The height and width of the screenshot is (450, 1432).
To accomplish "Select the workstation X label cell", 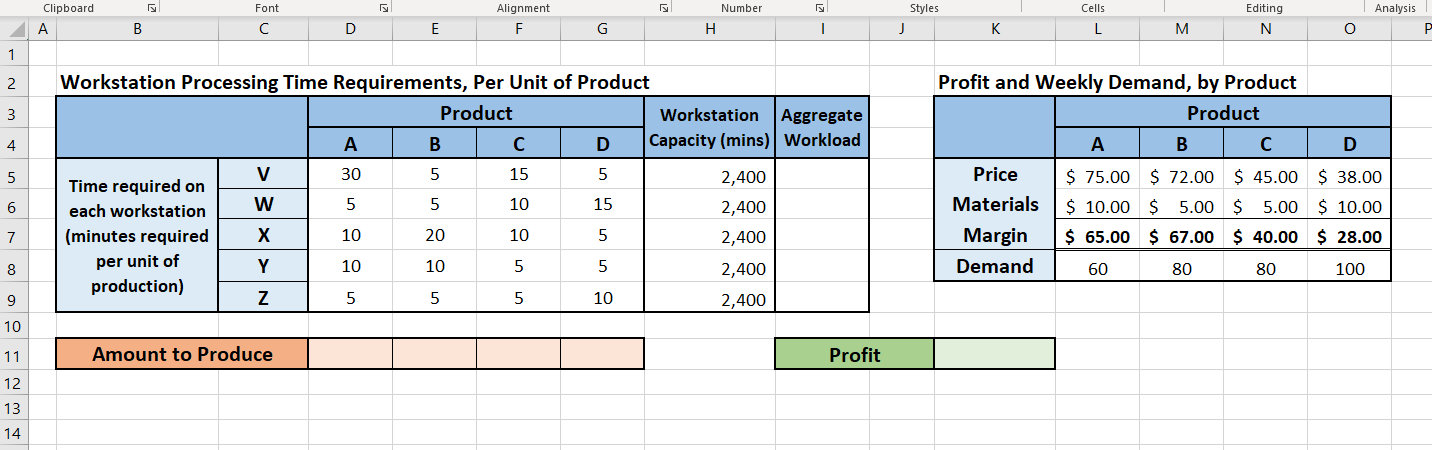I will click(263, 237).
